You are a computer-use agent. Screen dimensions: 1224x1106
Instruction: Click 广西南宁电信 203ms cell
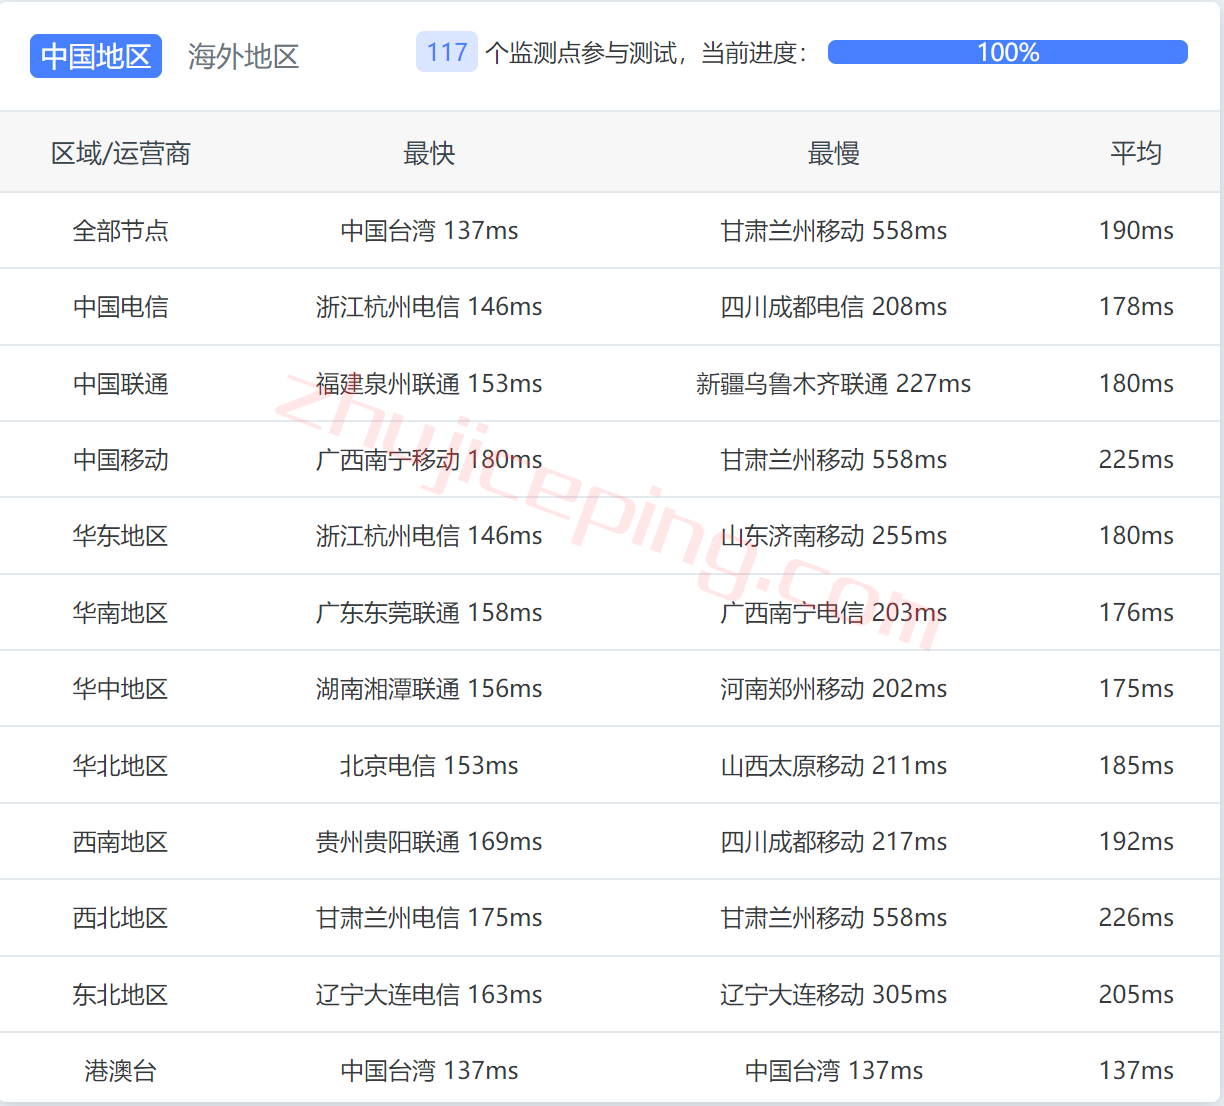click(834, 612)
